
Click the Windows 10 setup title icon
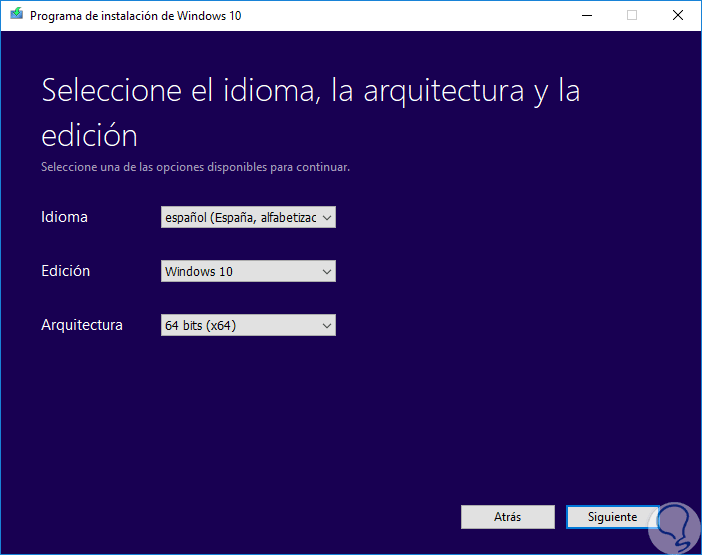coord(17,14)
